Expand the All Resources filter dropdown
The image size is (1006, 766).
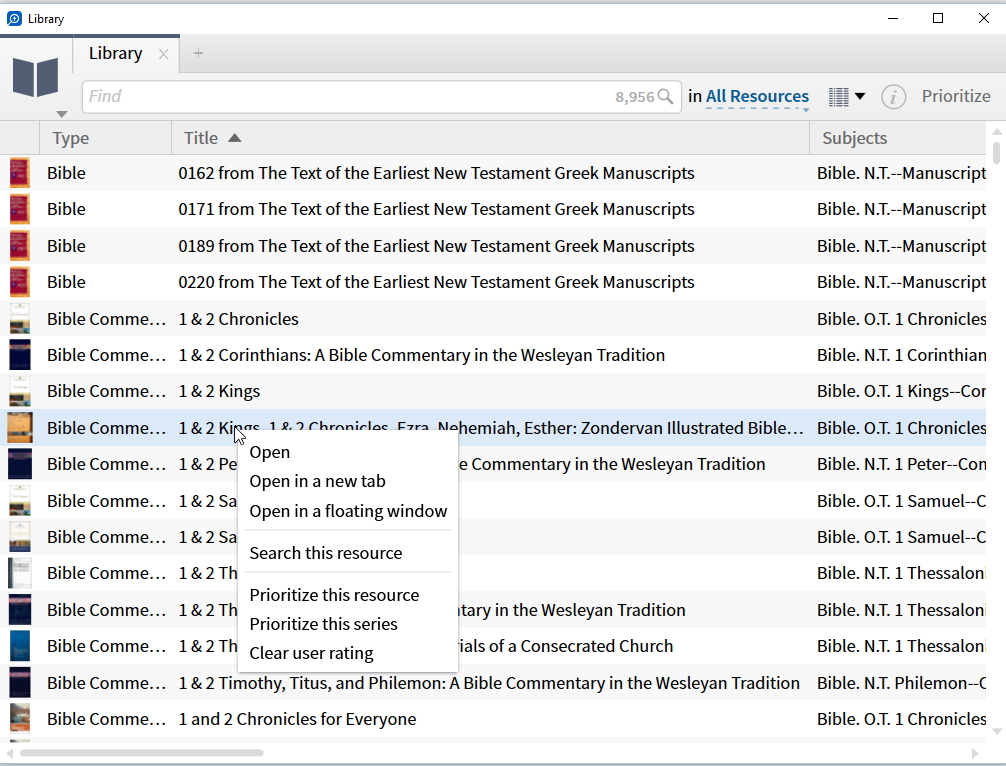pyautogui.click(x=757, y=97)
